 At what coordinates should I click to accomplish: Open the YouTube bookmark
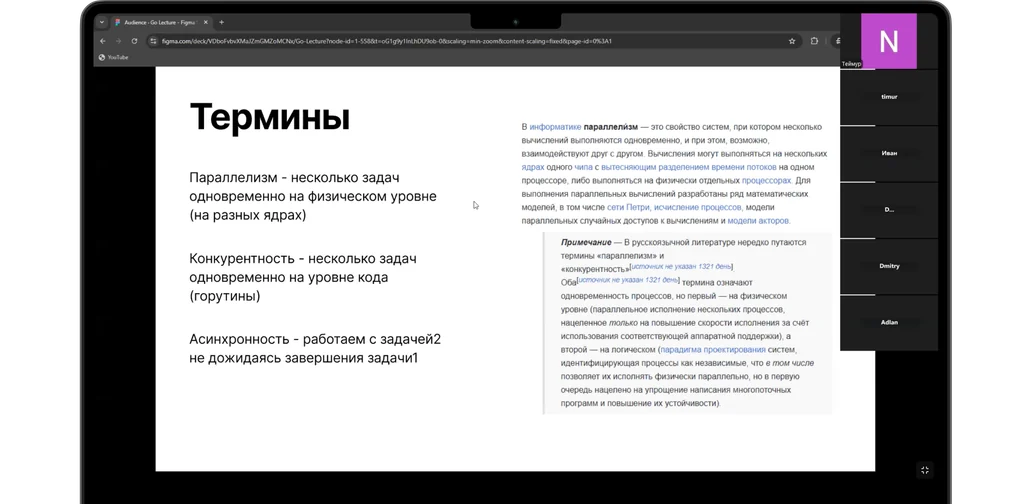click(x=113, y=57)
